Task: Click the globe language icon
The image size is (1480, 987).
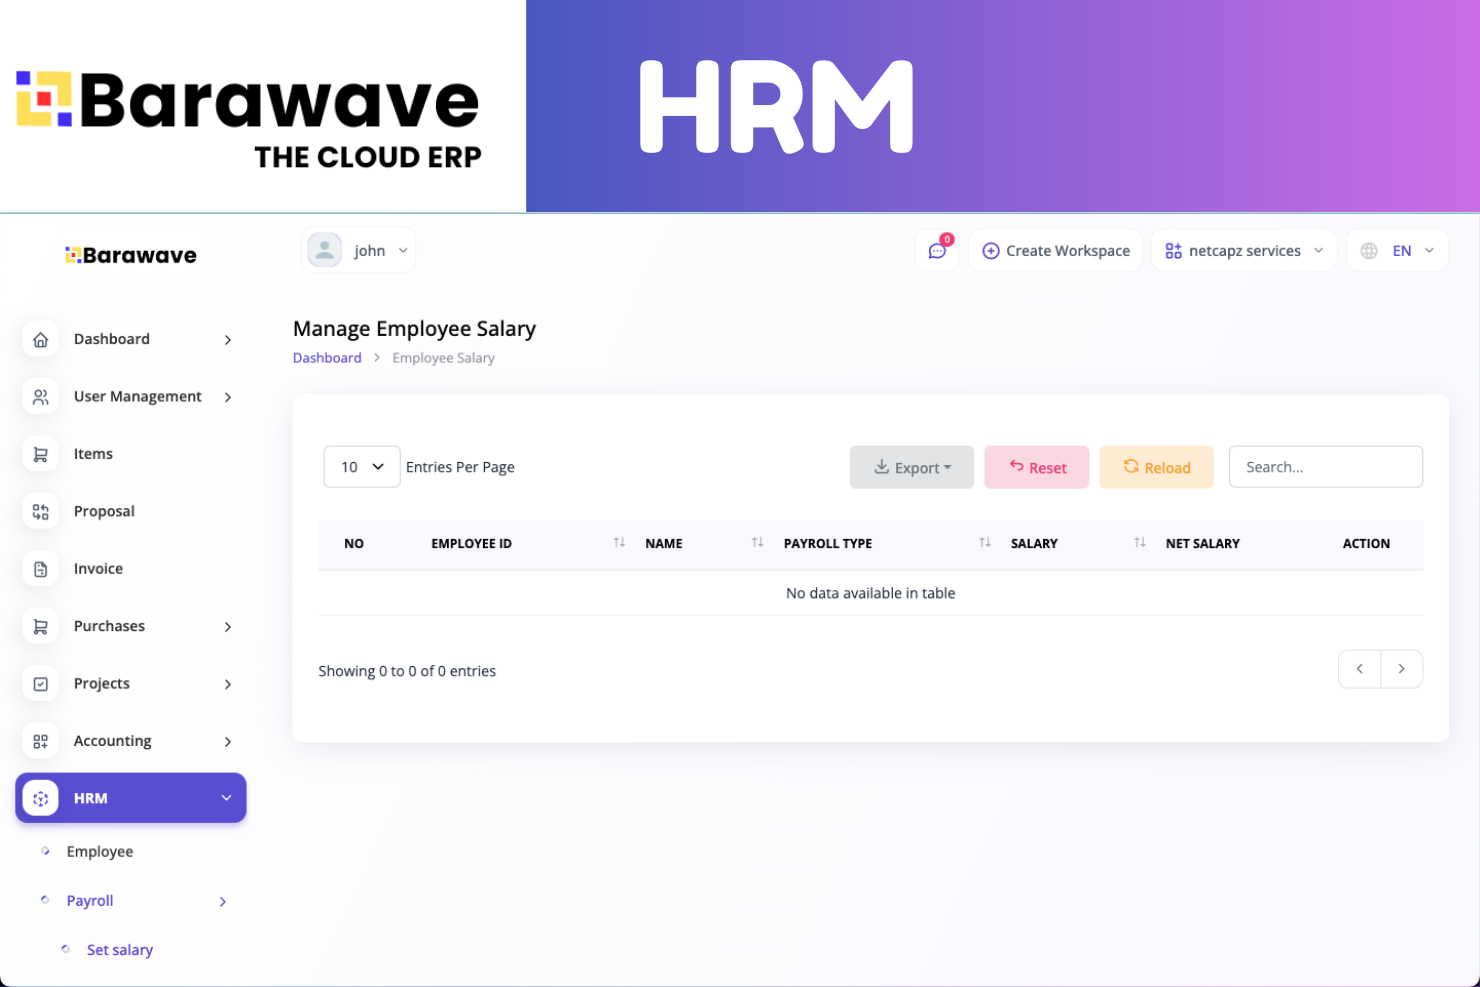Action: click(x=1369, y=251)
